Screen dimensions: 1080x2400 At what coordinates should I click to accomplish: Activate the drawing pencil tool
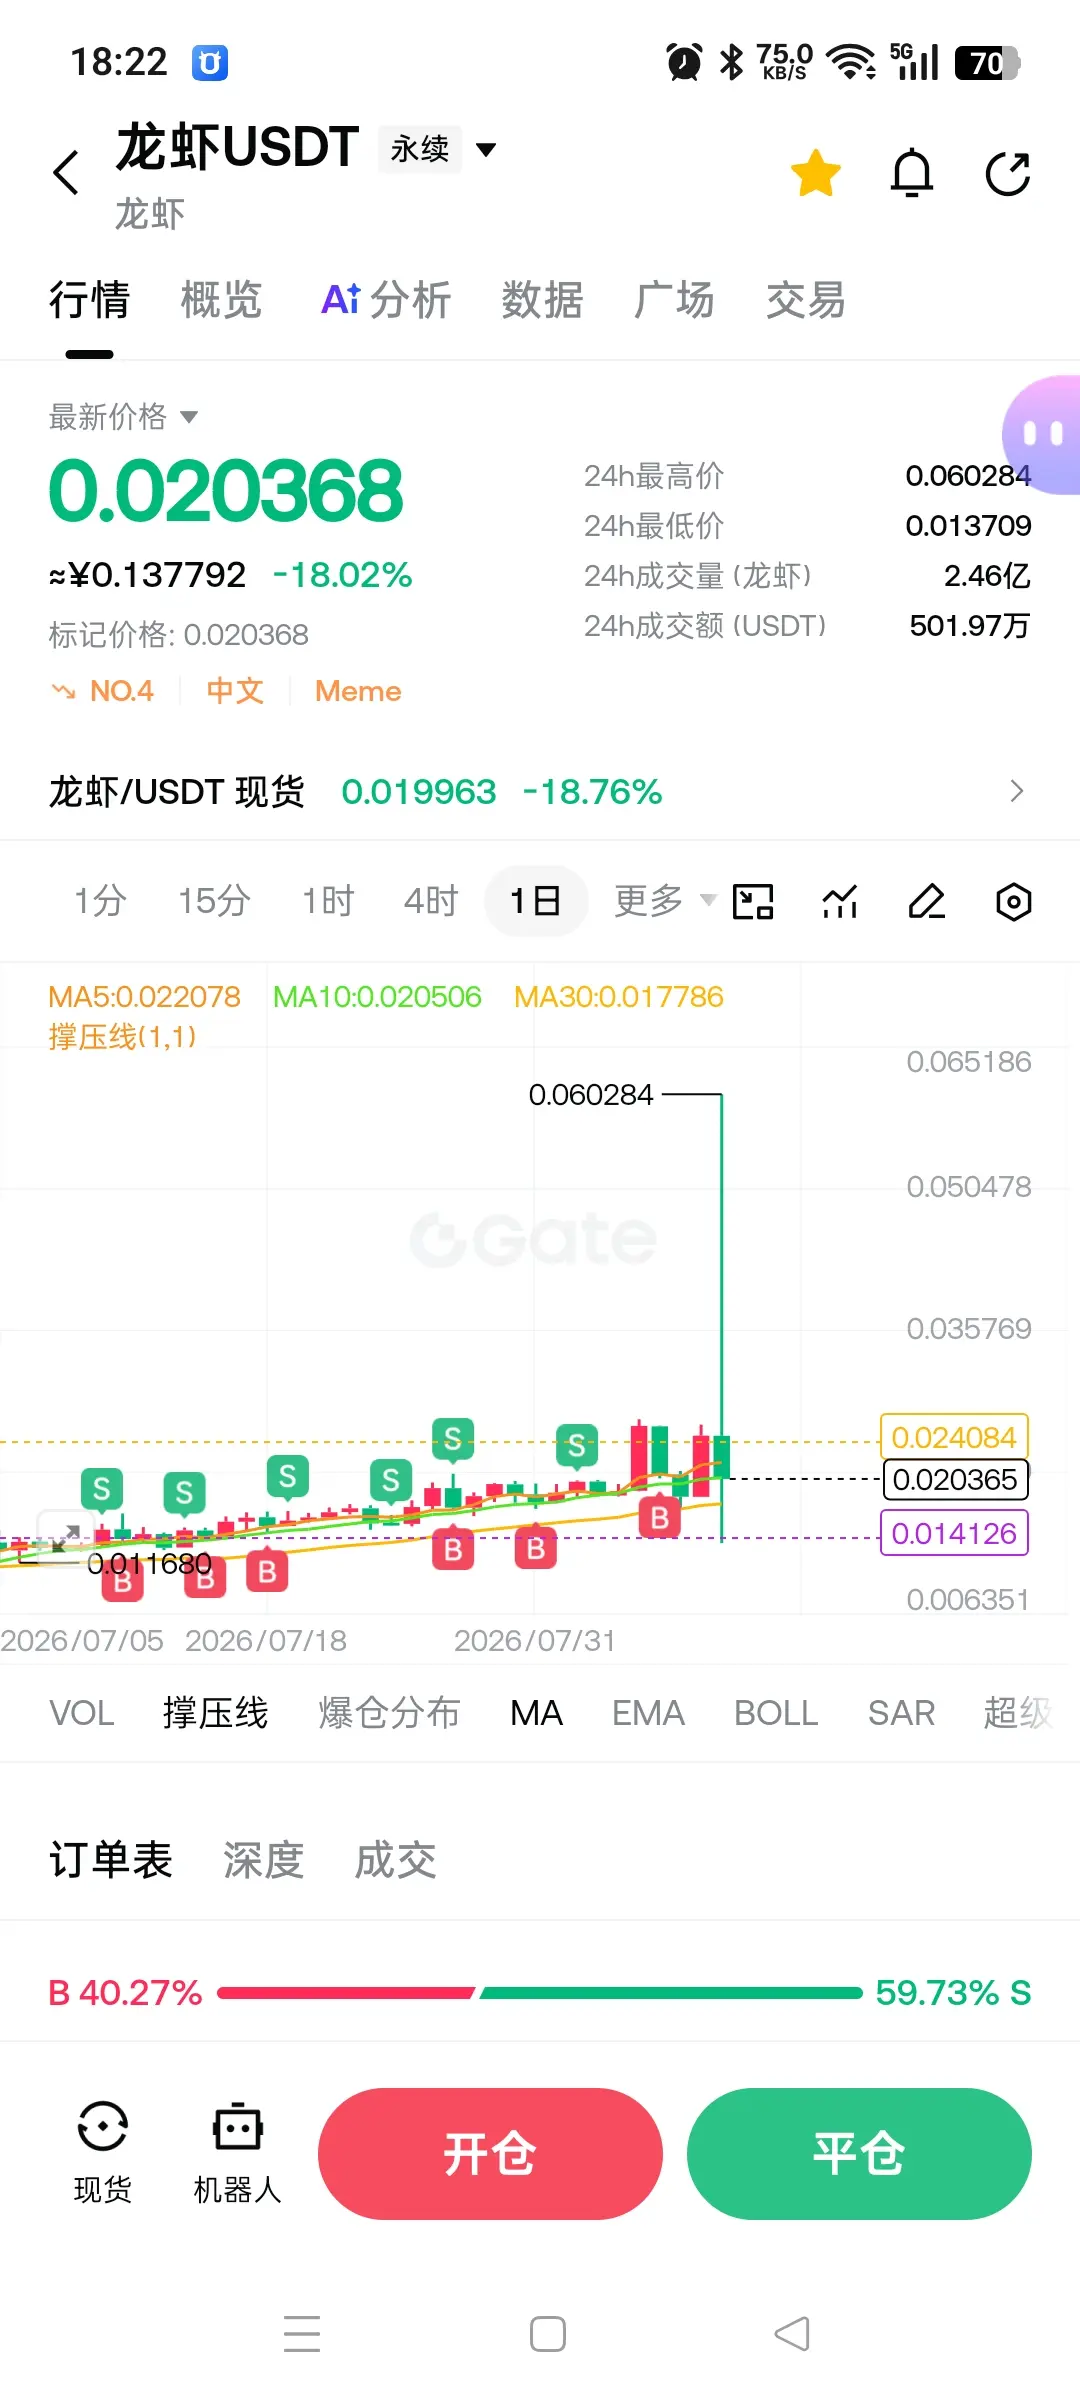point(927,901)
